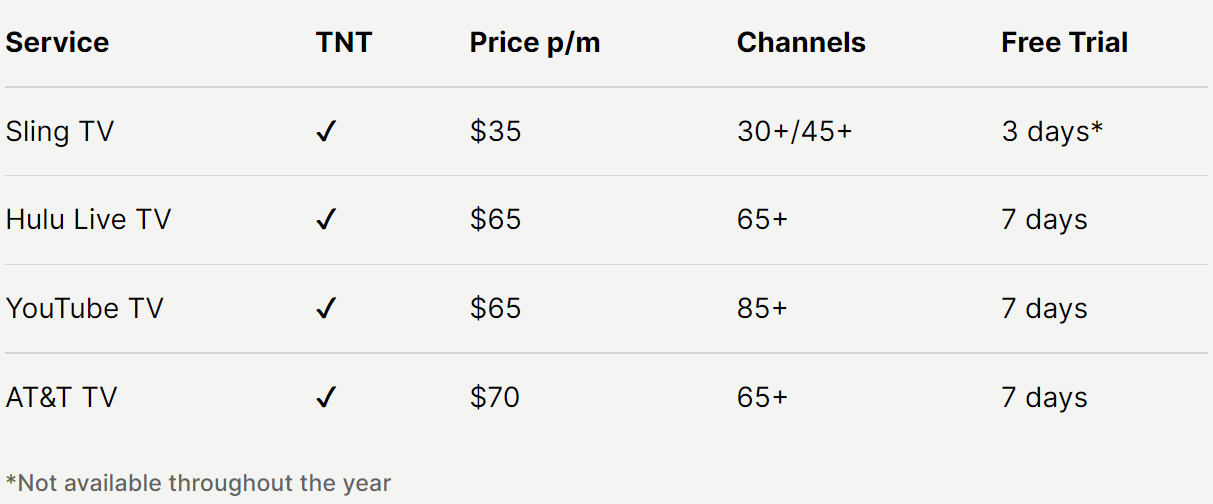Click the YouTube TV 7 days trial cell

coord(1044,309)
